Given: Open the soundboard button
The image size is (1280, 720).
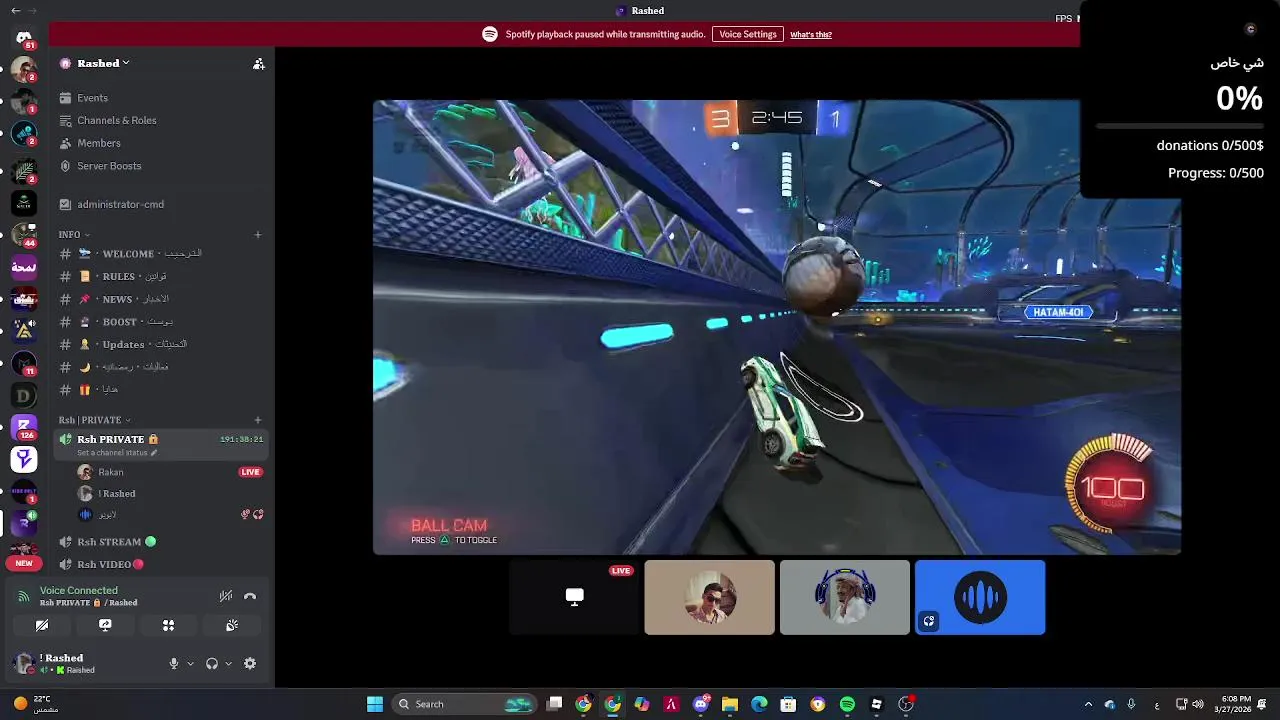Looking at the screenshot, I should 231,625.
